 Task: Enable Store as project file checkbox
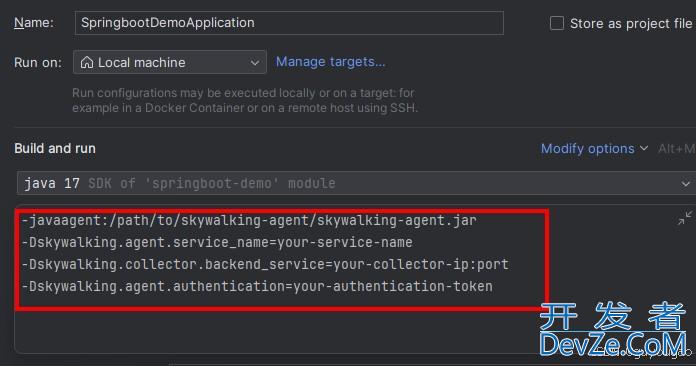coord(557,23)
